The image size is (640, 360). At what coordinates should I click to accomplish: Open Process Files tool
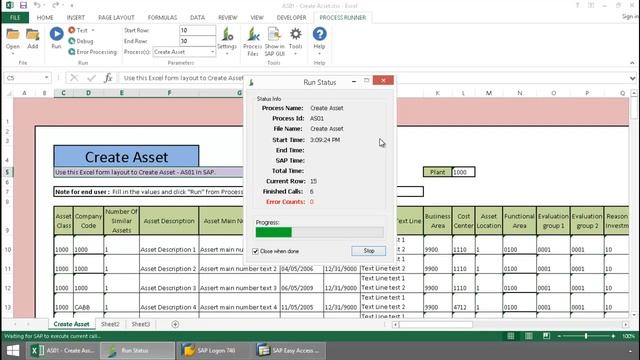[x=253, y=34]
